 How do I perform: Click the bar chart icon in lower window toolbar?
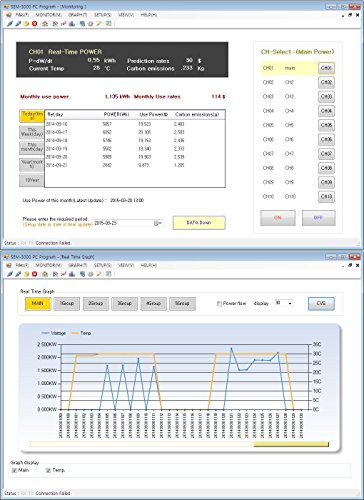tap(71, 274)
